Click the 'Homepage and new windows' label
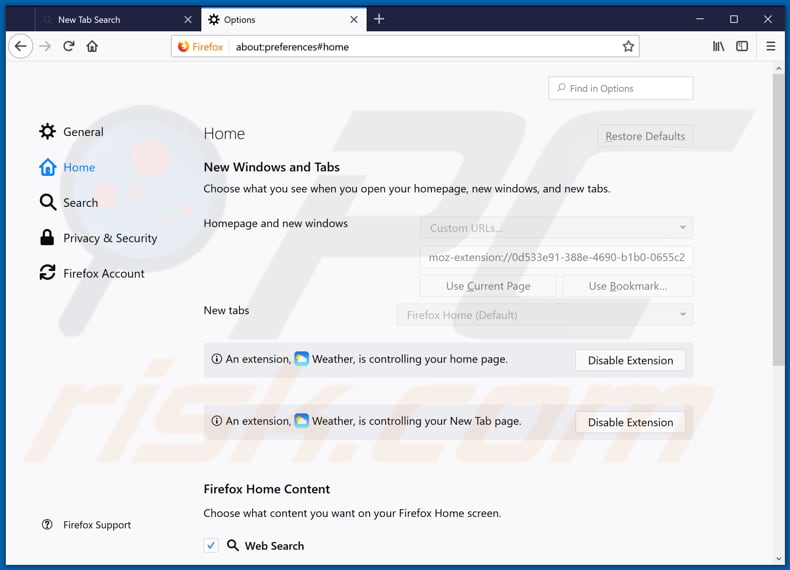This screenshot has height=570, width=790. (276, 223)
